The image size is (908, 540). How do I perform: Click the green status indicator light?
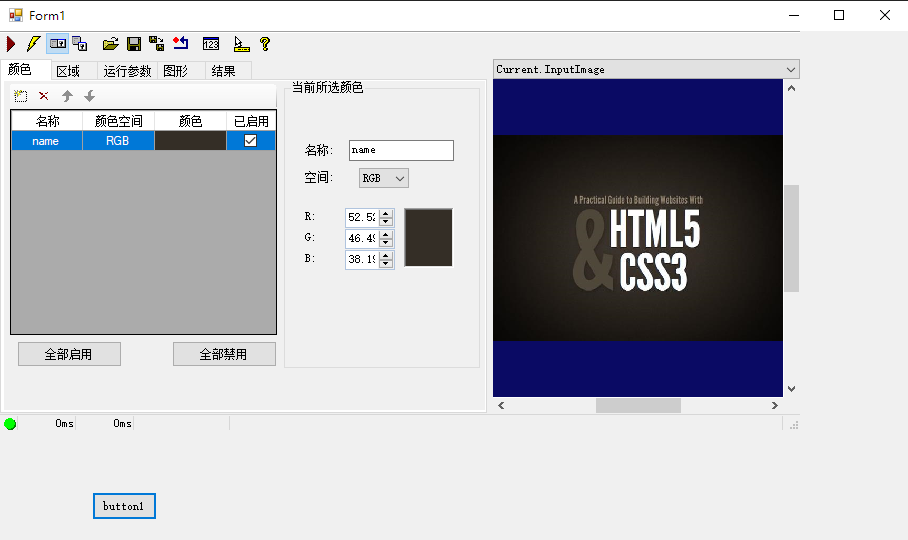pos(10,424)
